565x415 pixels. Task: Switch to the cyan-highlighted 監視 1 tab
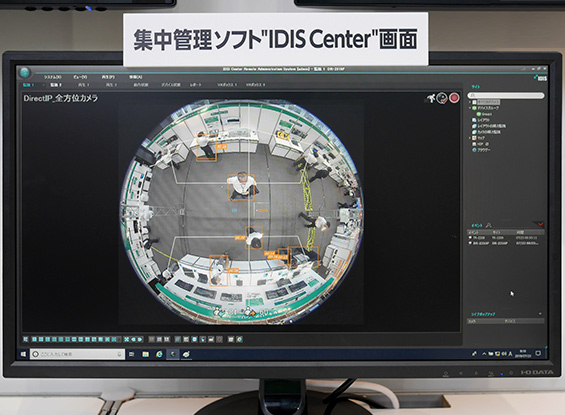coord(28,85)
